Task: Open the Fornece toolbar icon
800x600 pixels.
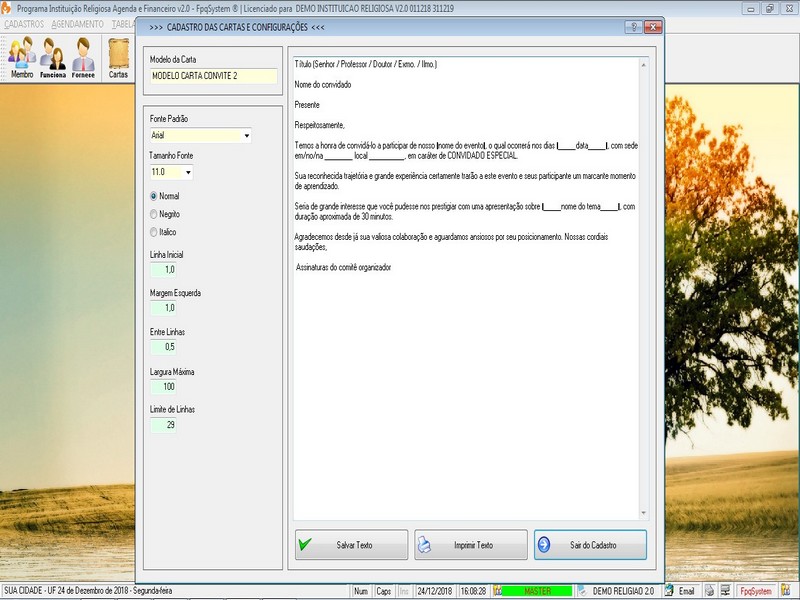Action: click(83, 58)
